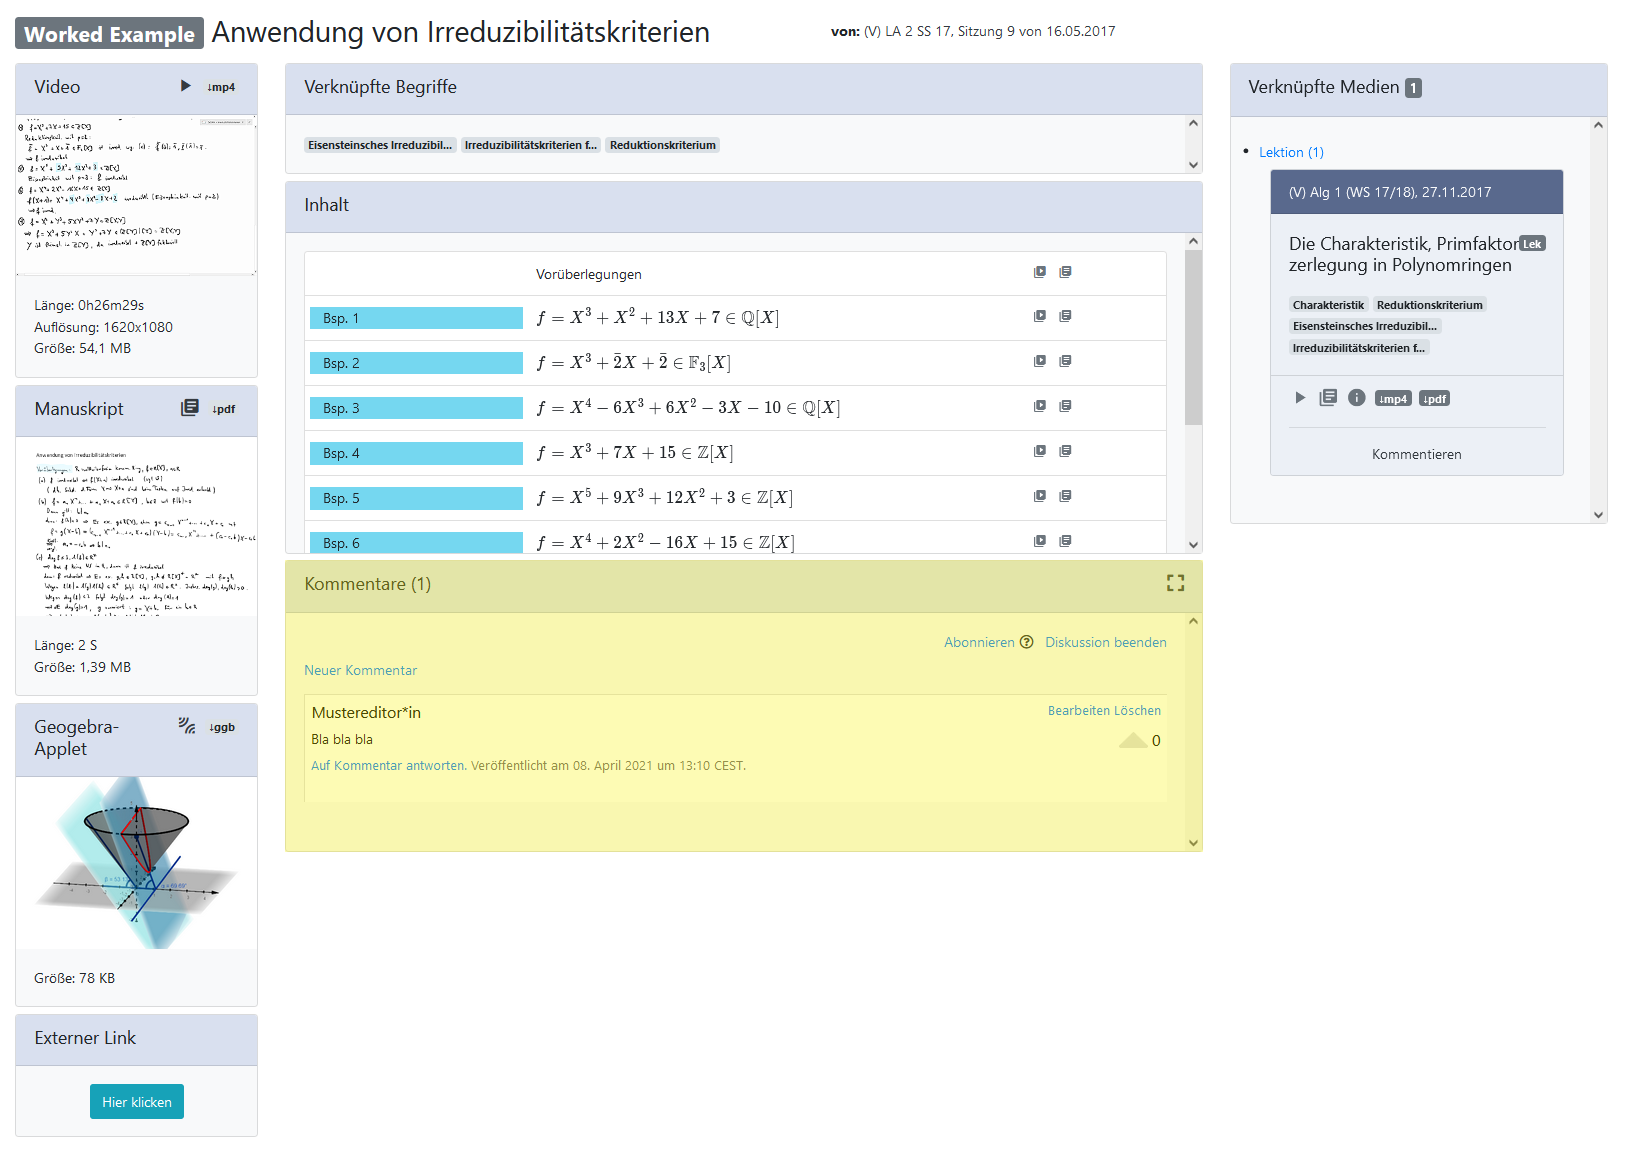Viewport: 1628px width, 1150px height.
Task: Click Diskussion beenden link
Action: pos(1105,642)
